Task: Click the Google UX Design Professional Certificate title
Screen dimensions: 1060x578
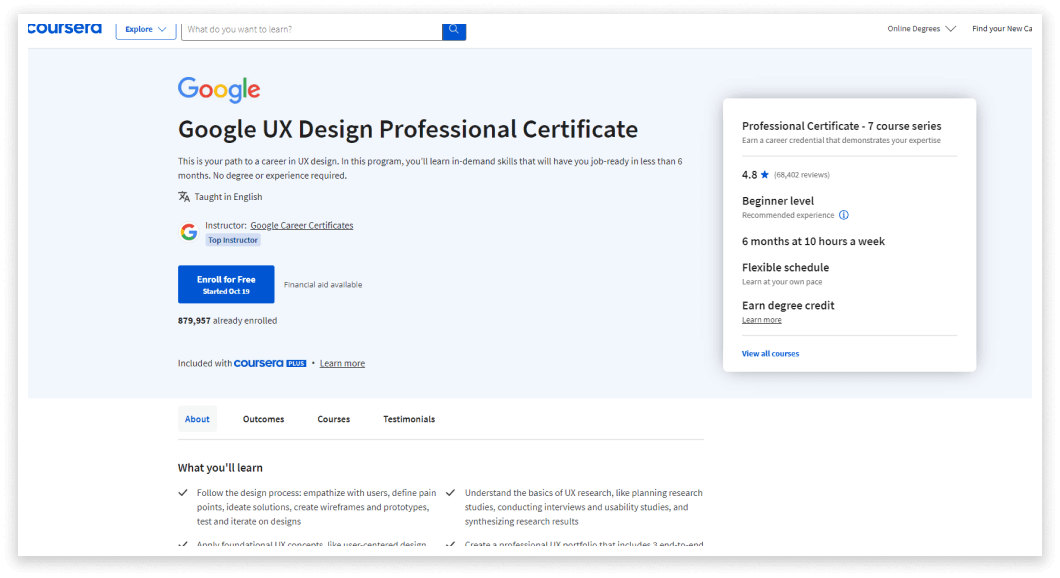Action: [x=408, y=129]
